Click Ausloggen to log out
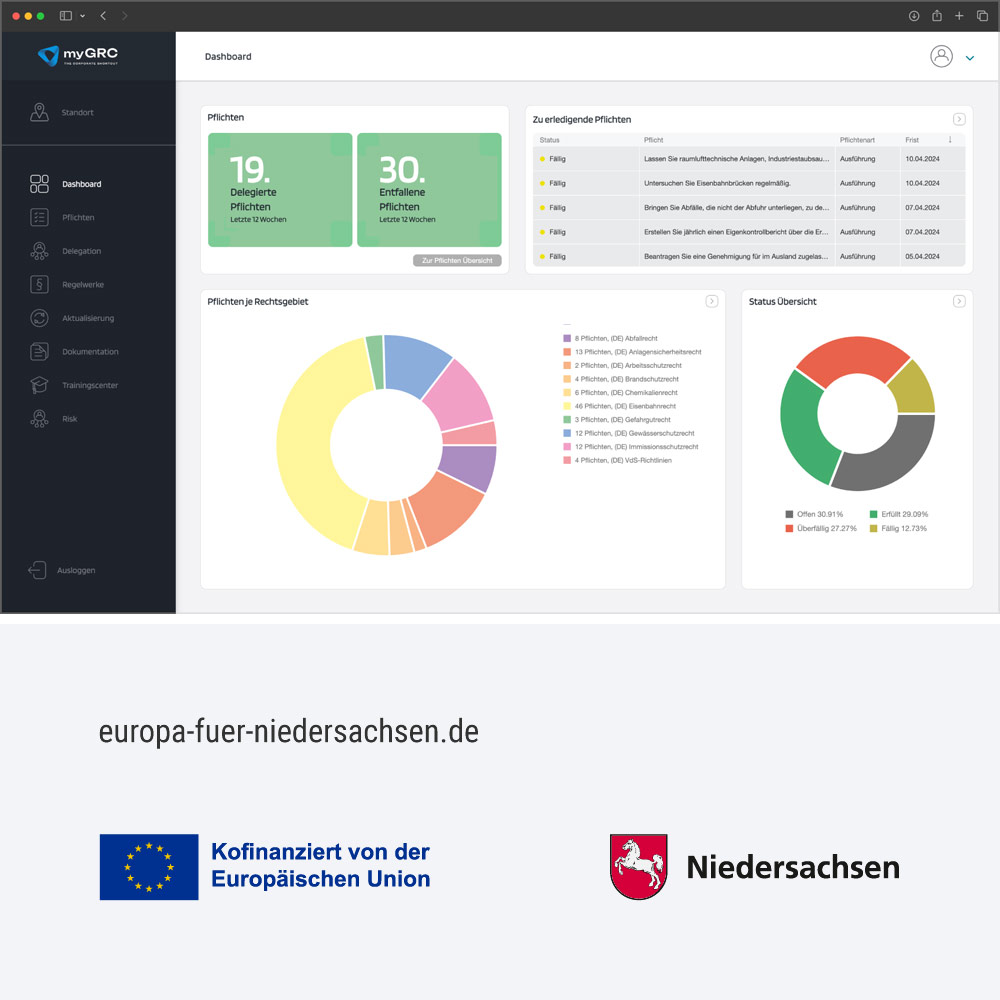 75,570
